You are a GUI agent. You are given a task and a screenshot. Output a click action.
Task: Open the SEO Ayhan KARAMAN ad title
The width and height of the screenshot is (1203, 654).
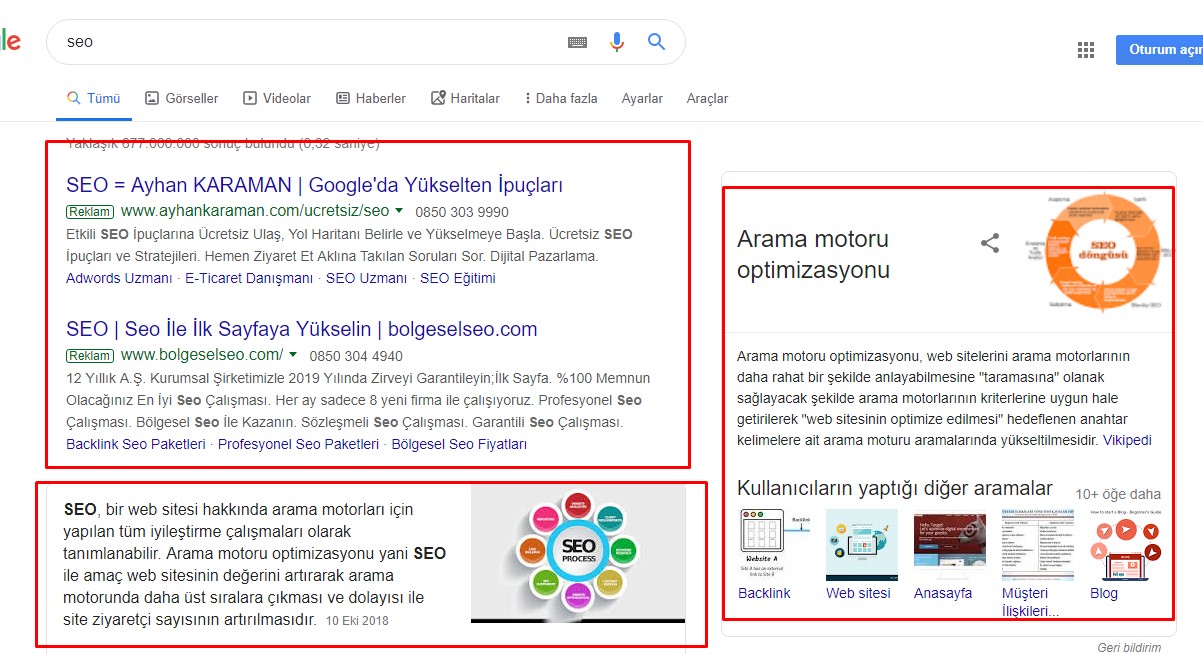point(314,185)
